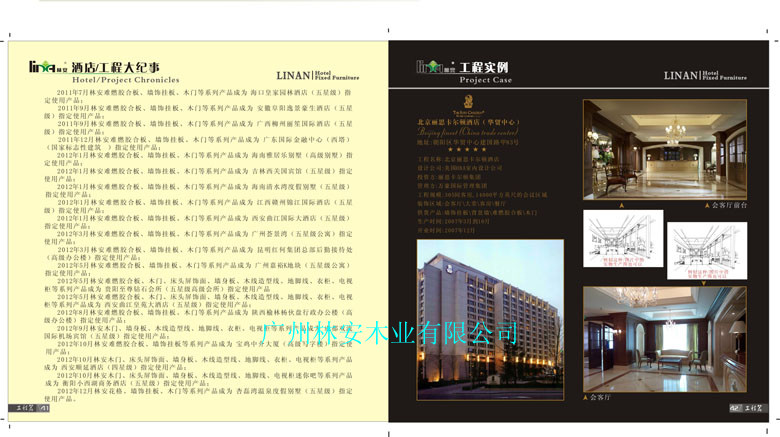Select the left interior line sketch
The image size is (780, 437).
(x=622, y=243)
